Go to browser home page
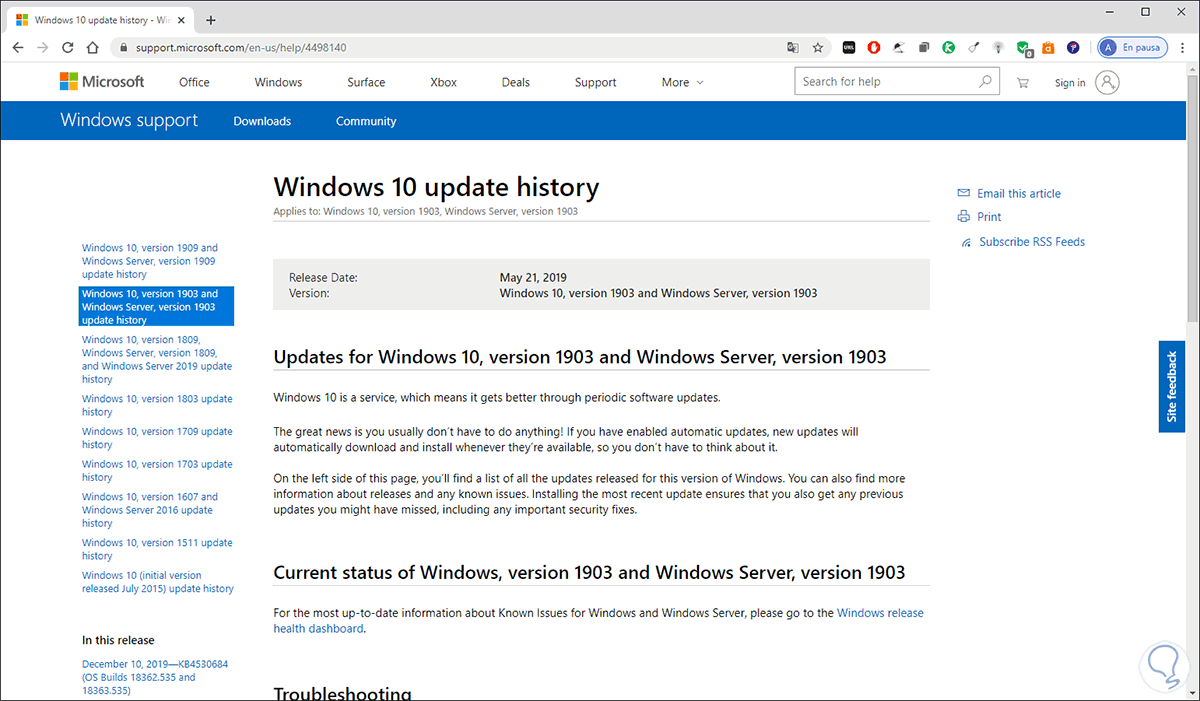Screen dimensions: 1200x701 click(93, 47)
